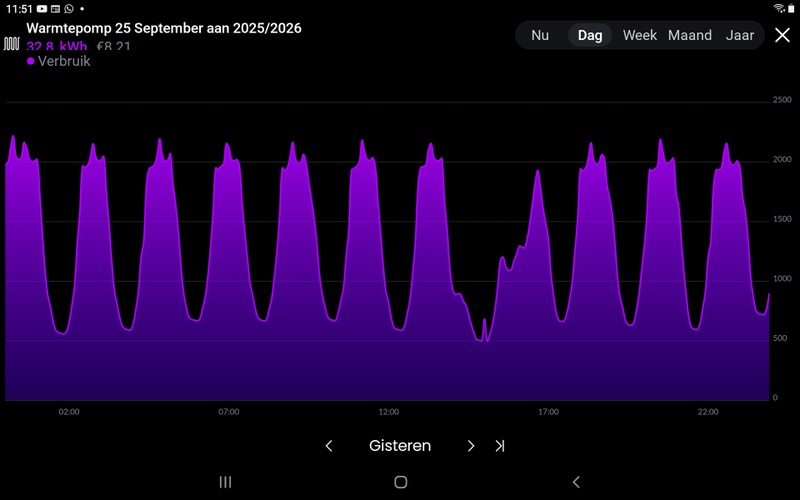Open Android recent apps button
This screenshot has width=800, height=500.
tap(225, 482)
